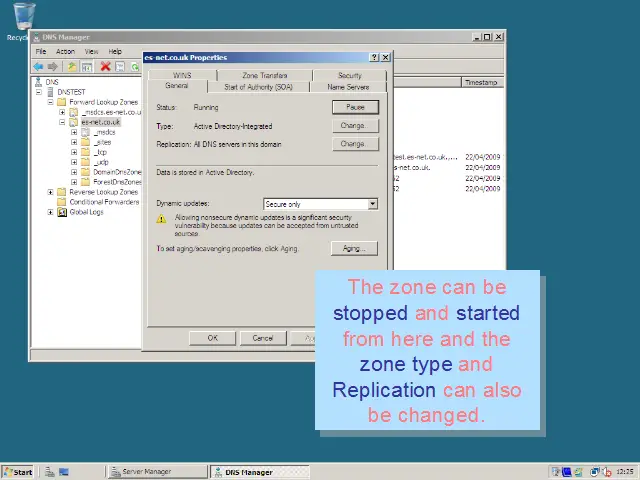640x480 pixels.
Task: Click the Timestamp column header
Action: 482,82
